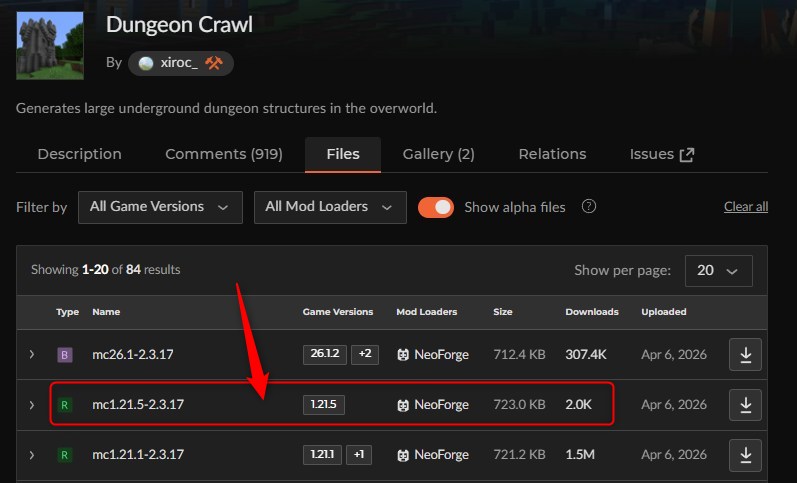Click the Type column header
The image size is (797, 483).
[68, 312]
